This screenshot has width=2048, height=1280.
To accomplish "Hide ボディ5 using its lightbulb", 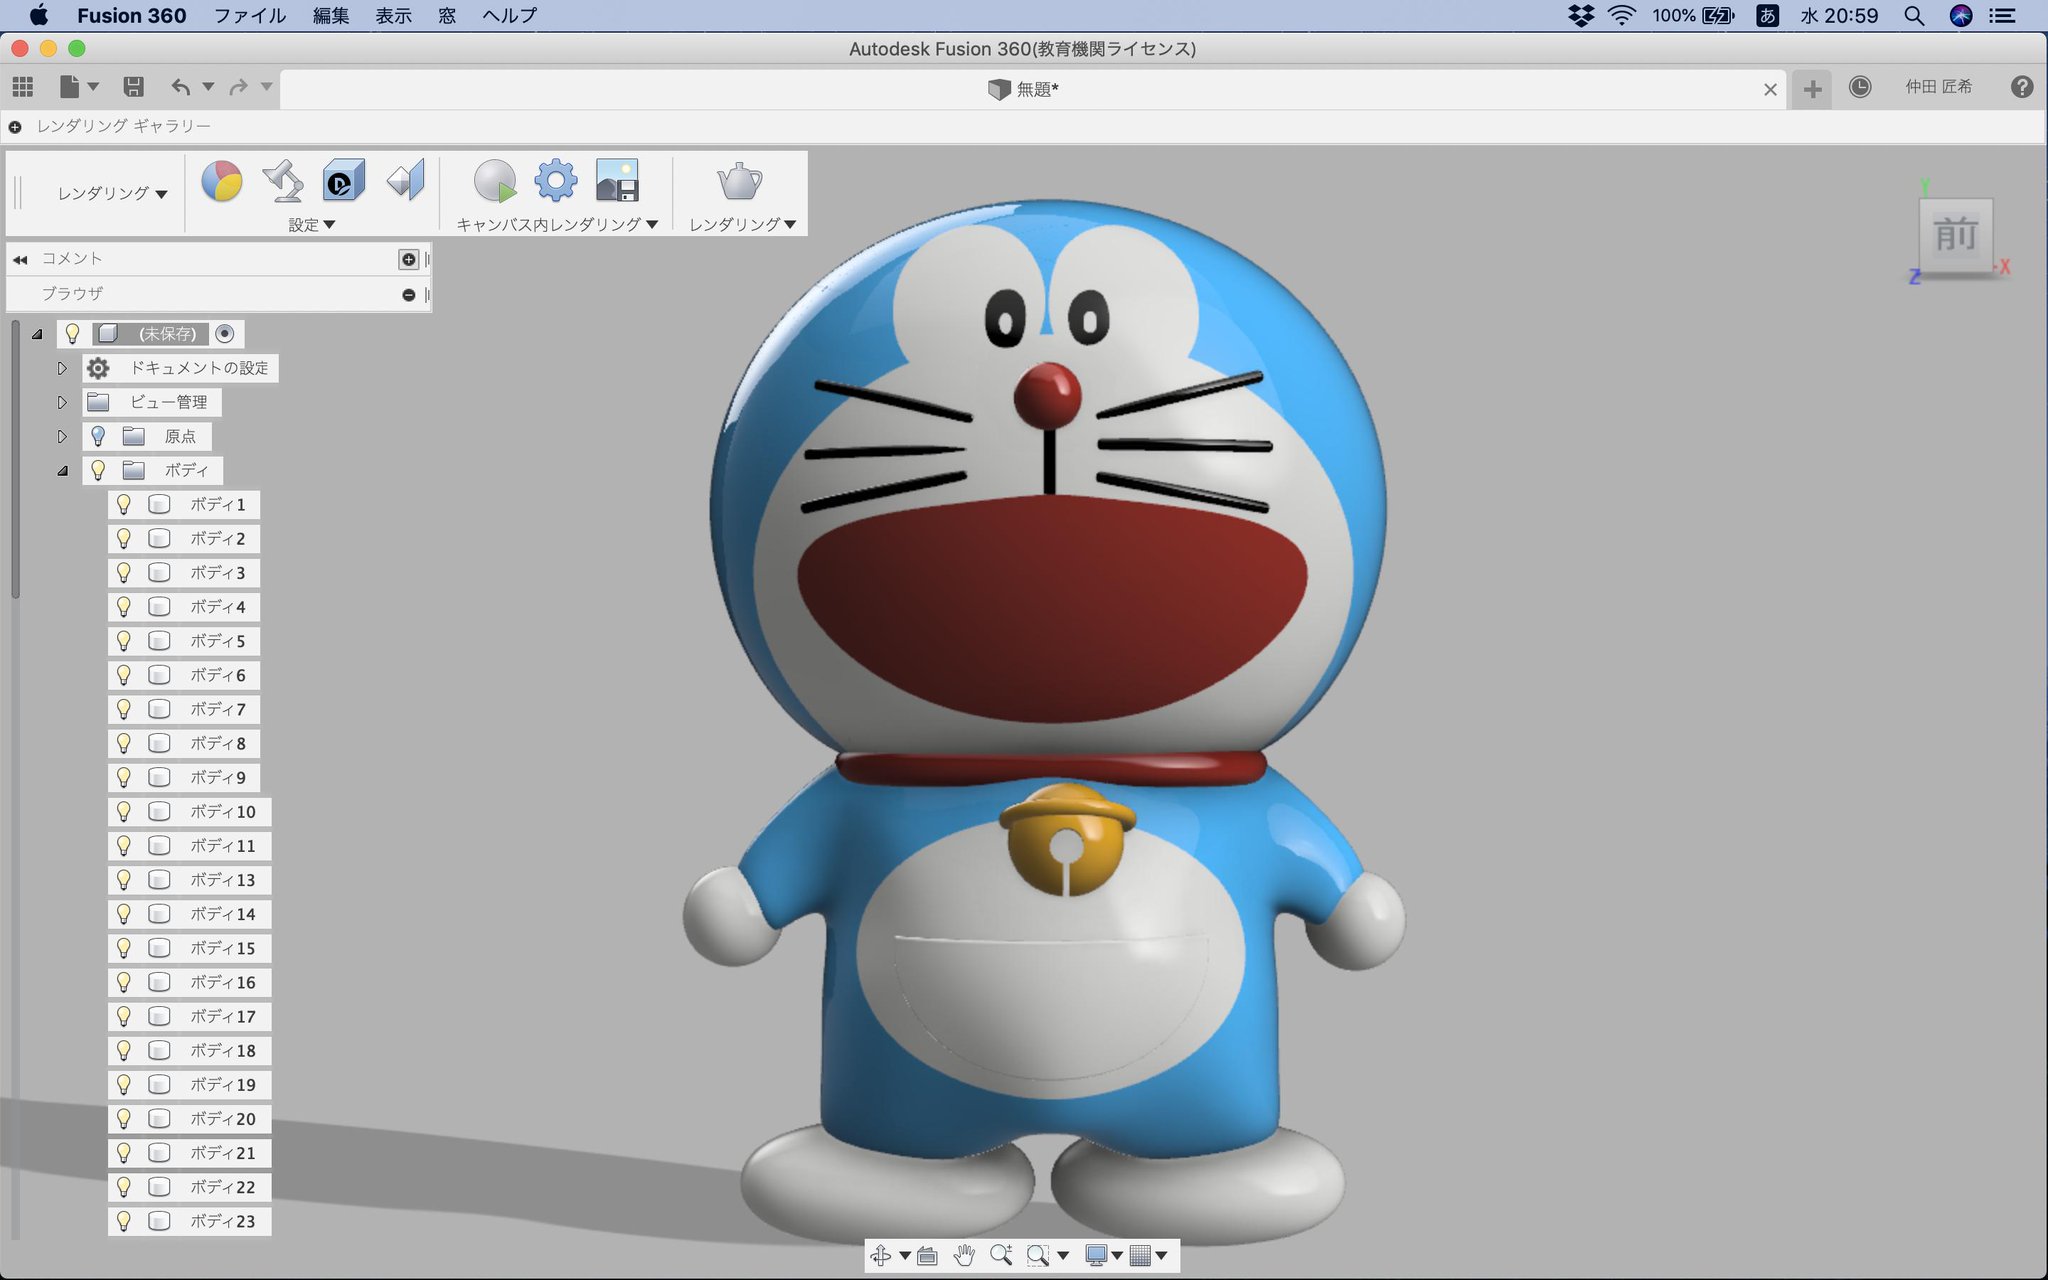I will tap(124, 641).
